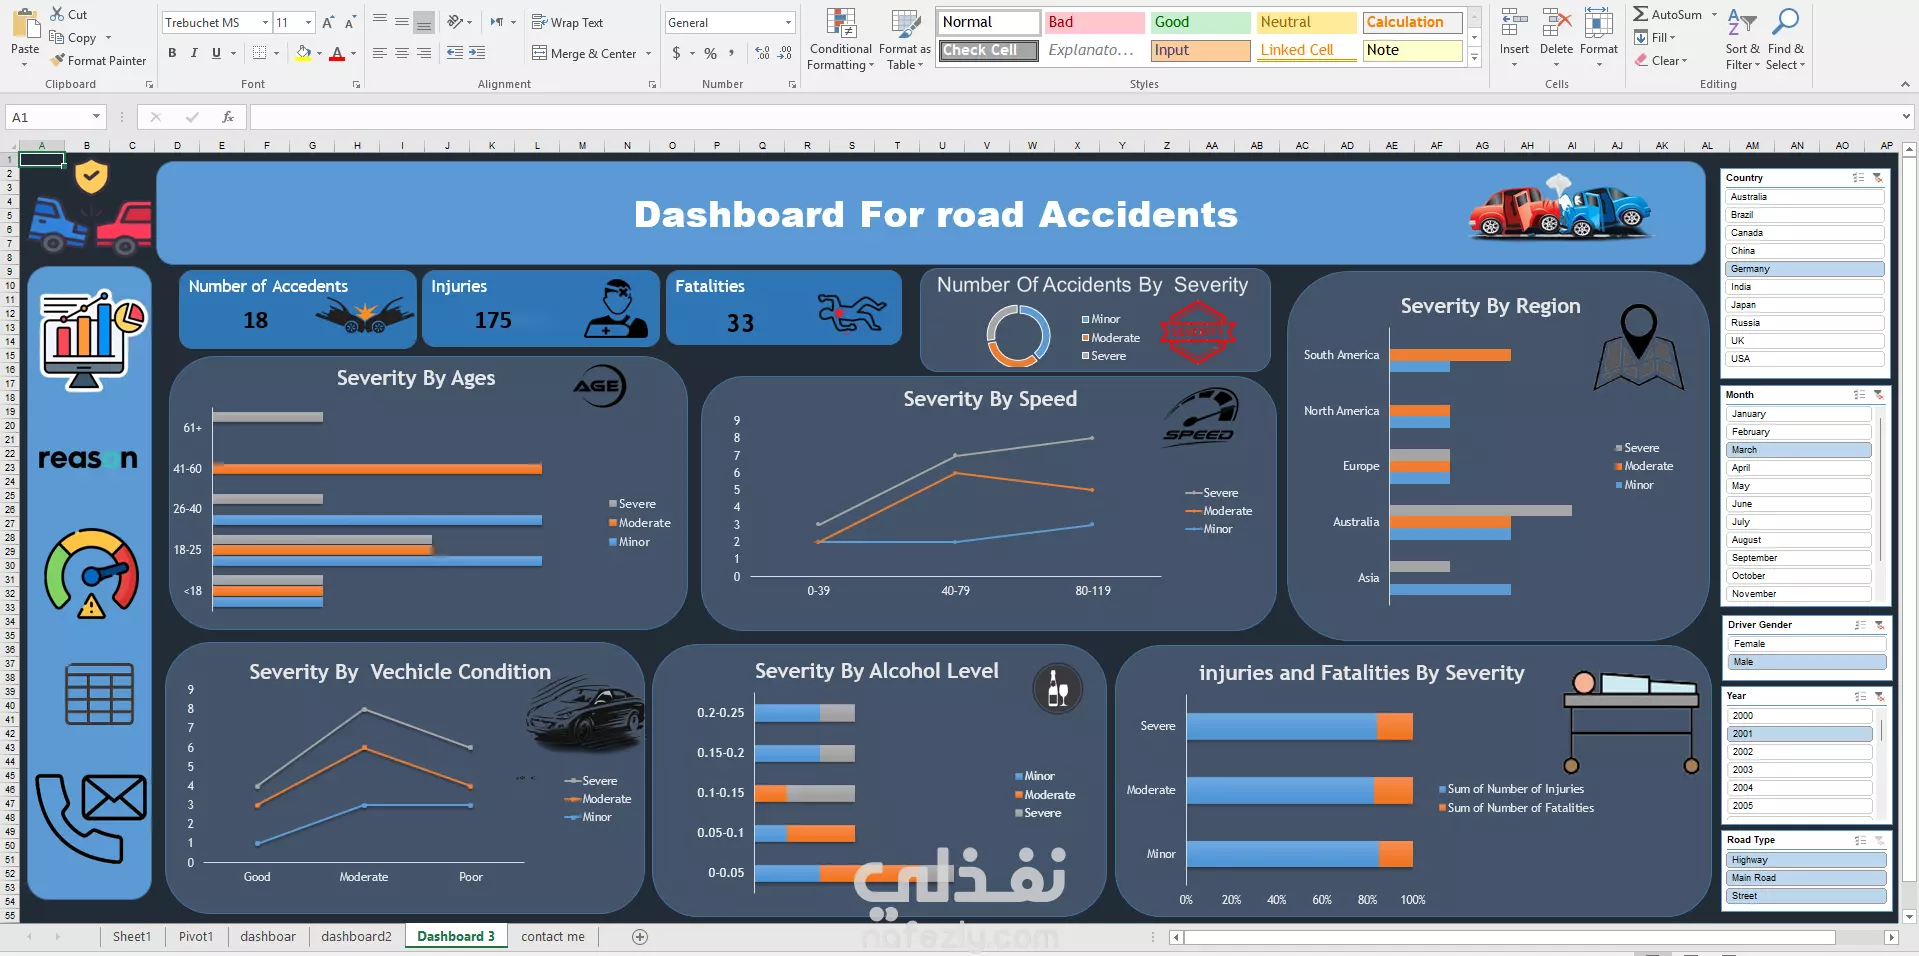This screenshot has height=956, width=1919.
Task: Toggle Brazil in Country slicer
Action: (x=1806, y=215)
